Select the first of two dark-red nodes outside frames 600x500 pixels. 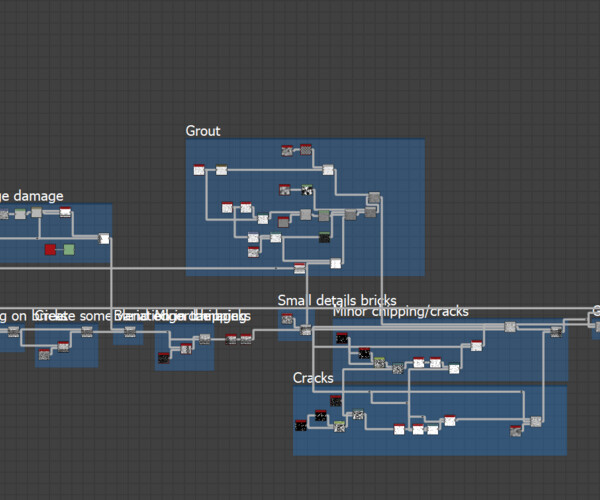[231, 339]
